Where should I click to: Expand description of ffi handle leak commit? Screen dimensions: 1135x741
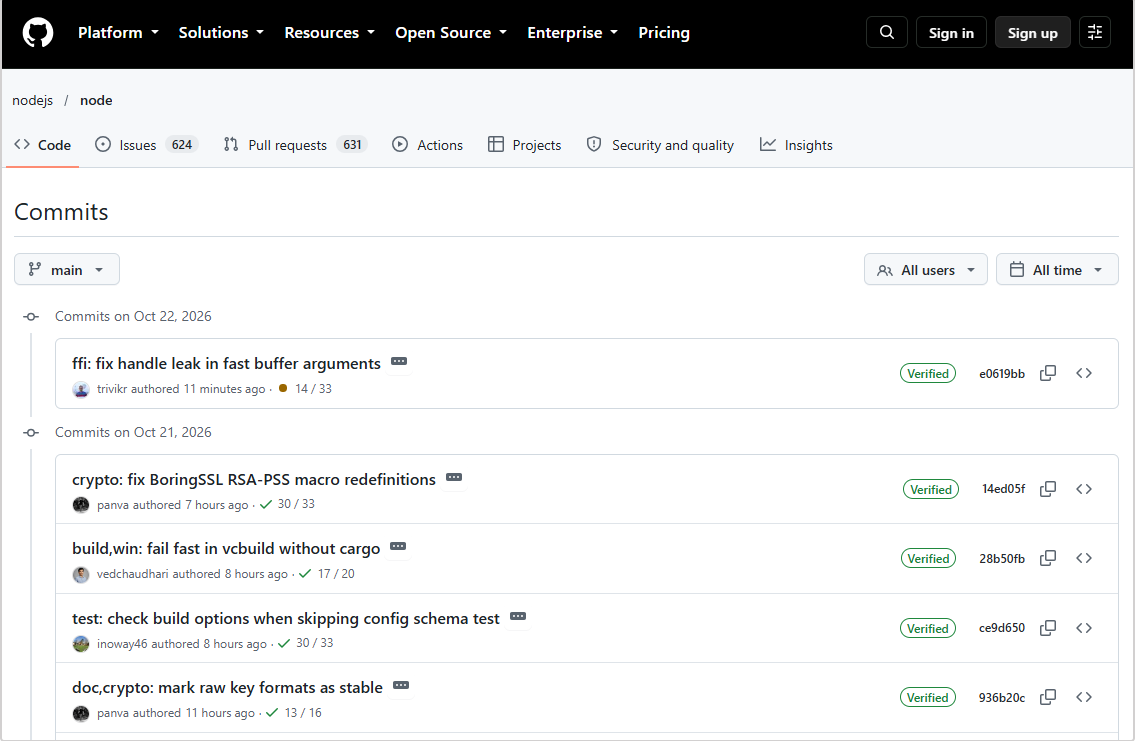point(399,361)
